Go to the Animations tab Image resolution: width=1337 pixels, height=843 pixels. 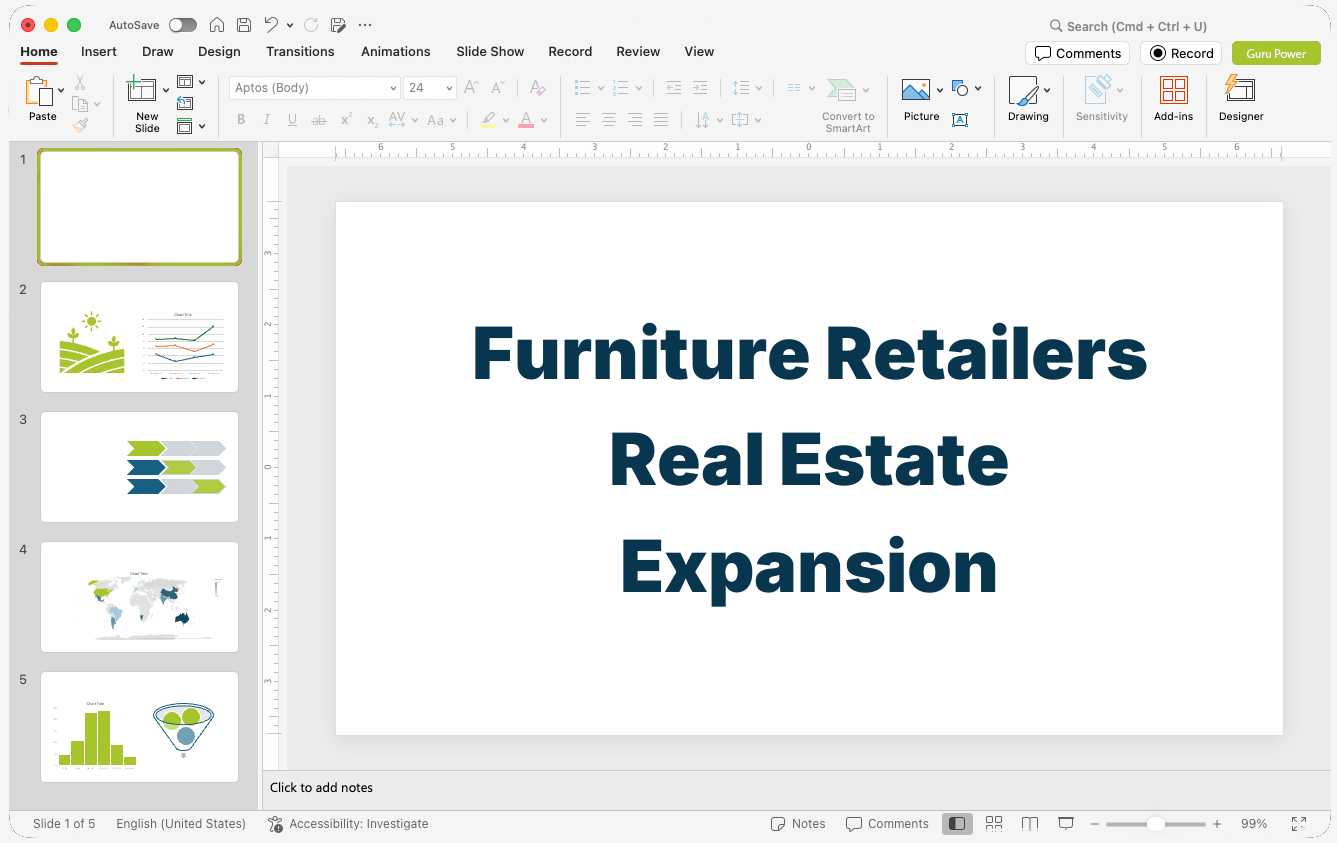[x=396, y=51]
